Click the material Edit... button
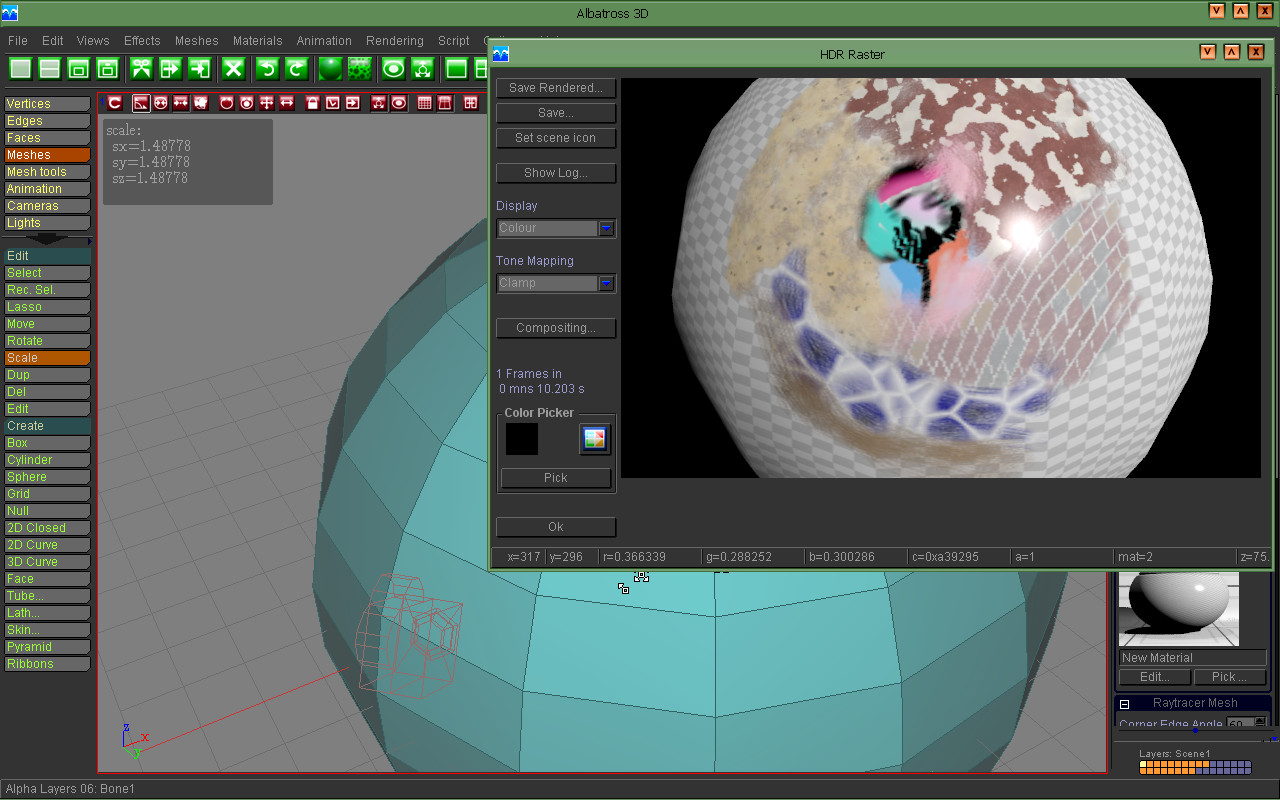Viewport: 1280px width, 800px height. pos(1155,677)
